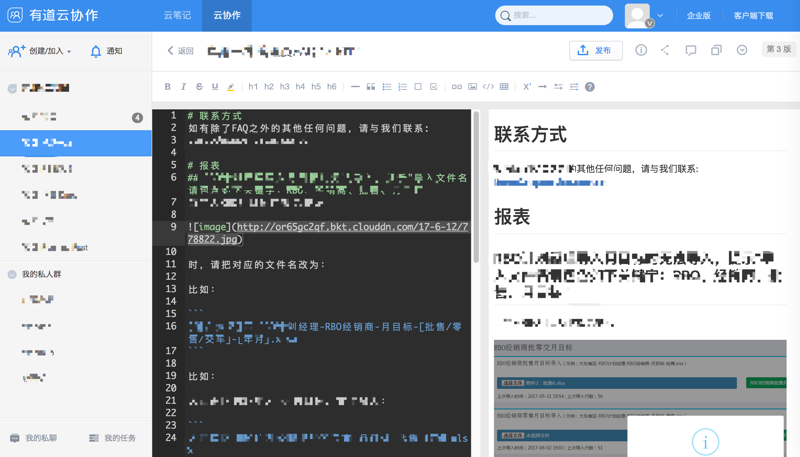Share the document

click(665, 50)
